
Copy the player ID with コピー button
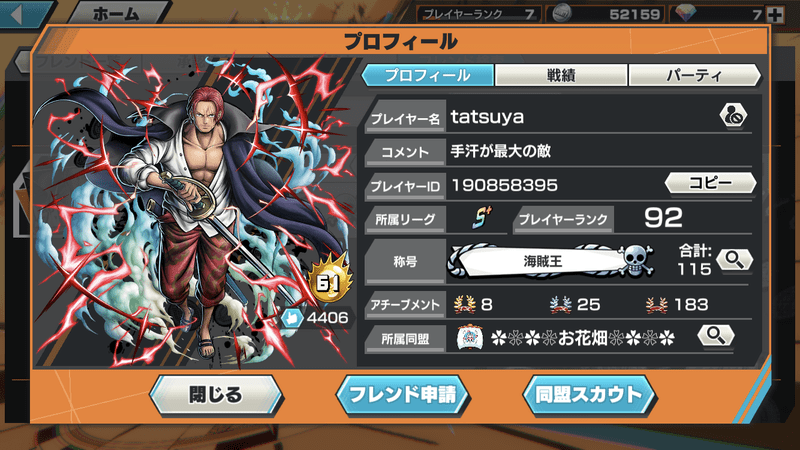pos(710,183)
